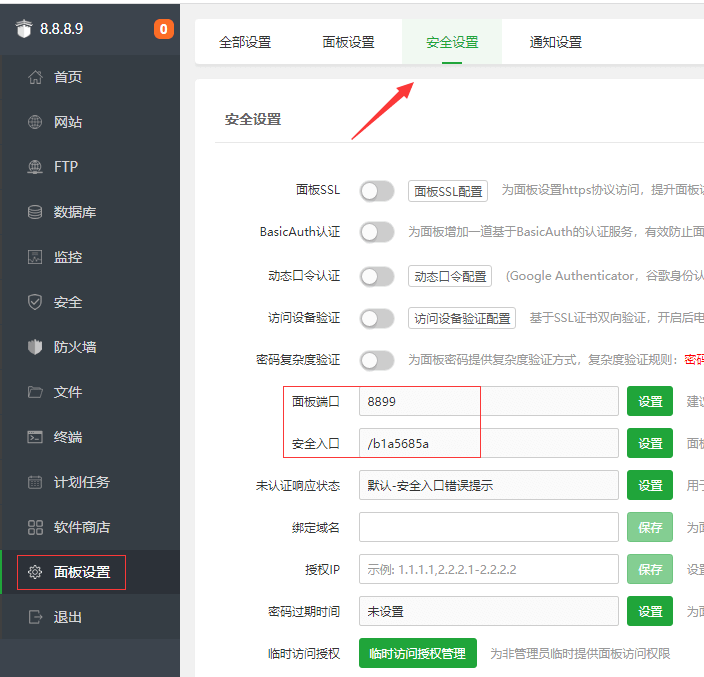704x677 pixels.
Task: Click the calendar icon for 计划任务
Action: click(35, 482)
